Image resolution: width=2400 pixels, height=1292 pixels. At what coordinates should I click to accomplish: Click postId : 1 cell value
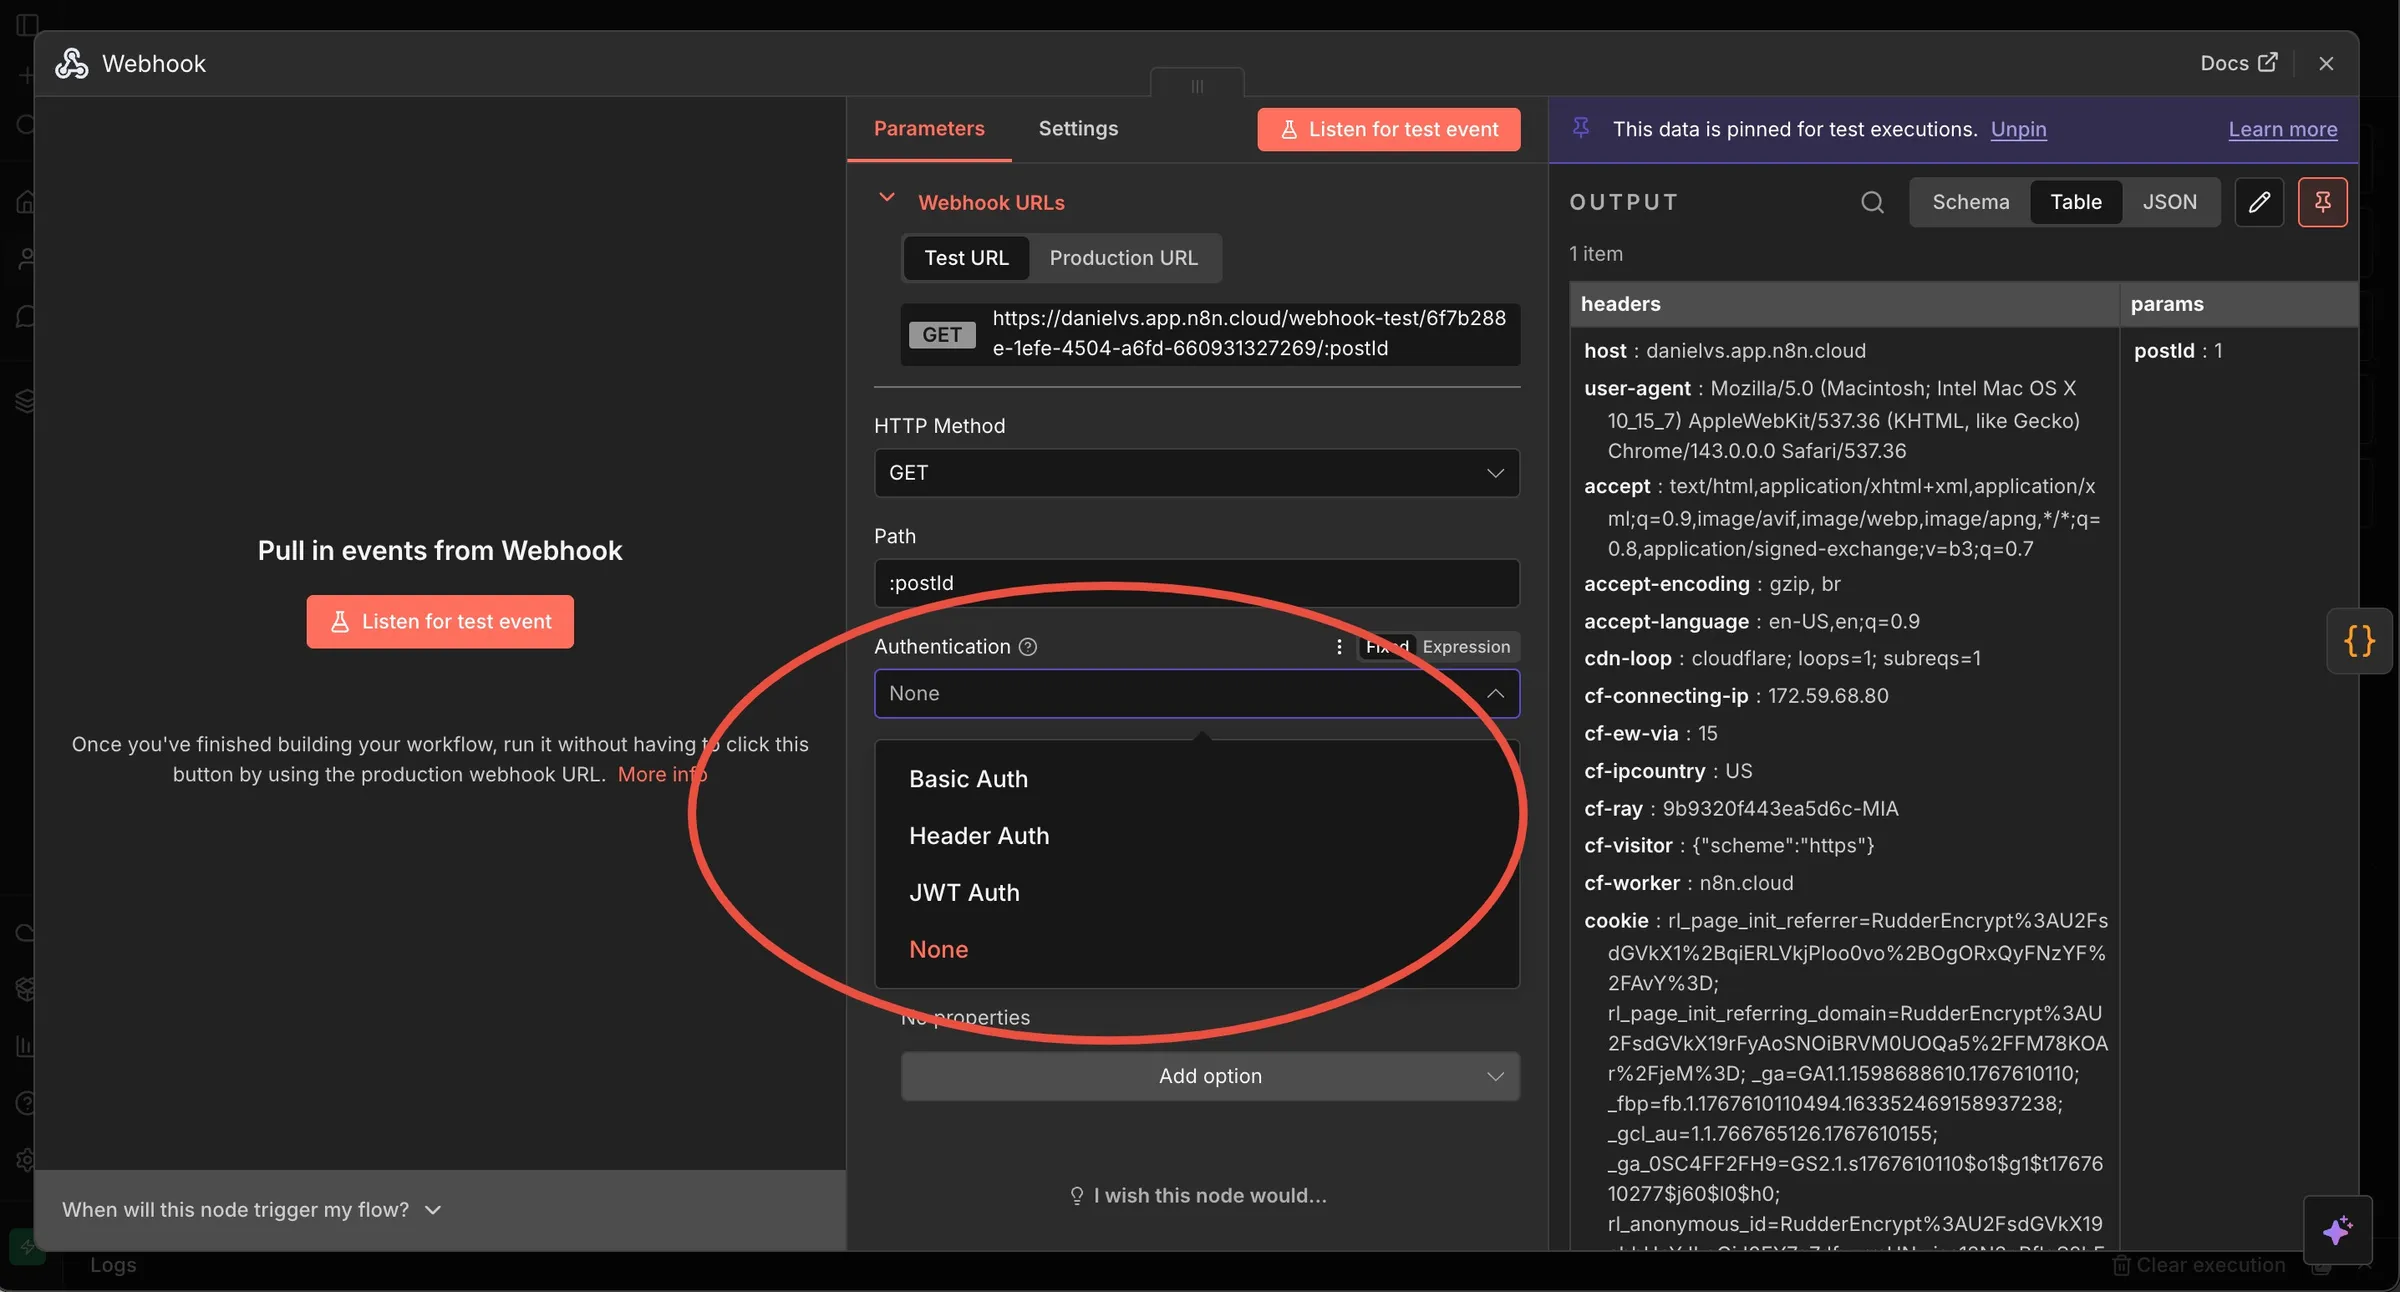click(2177, 351)
